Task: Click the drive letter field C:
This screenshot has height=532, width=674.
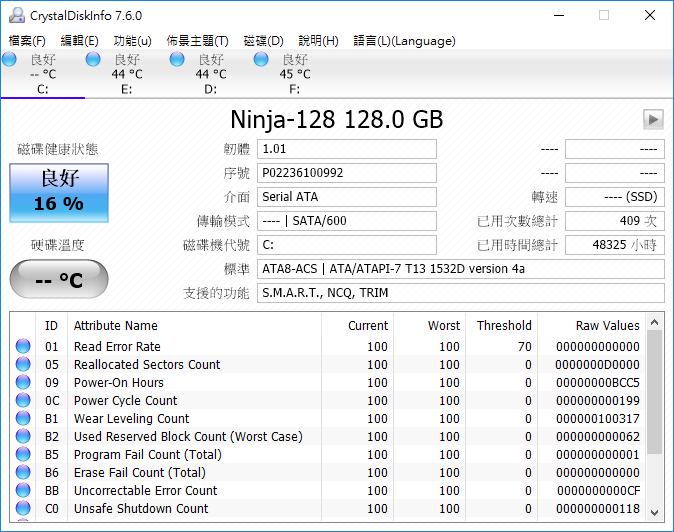Action: click(347, 245)
